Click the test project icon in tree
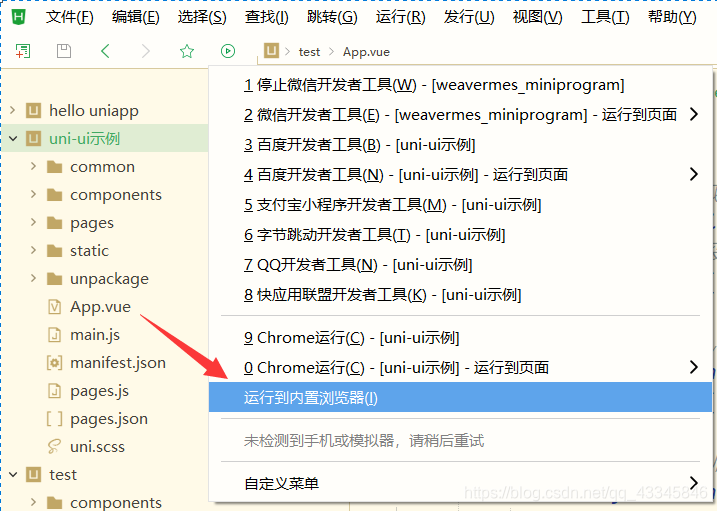The width and height of the screenshot is (717, 511). click(x=33, y=475)
